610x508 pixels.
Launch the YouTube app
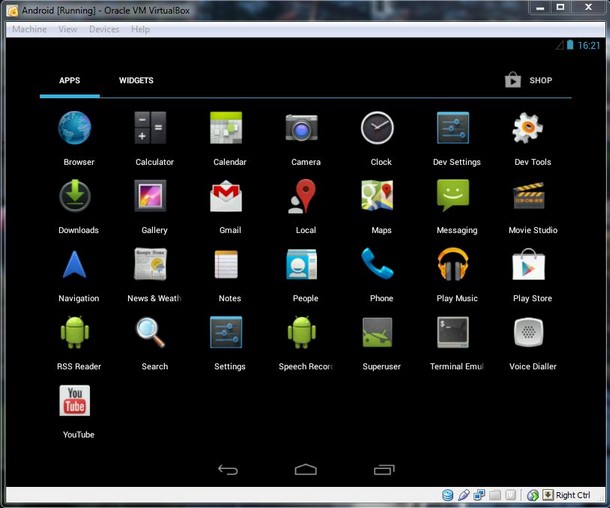[x=75, y=401]
